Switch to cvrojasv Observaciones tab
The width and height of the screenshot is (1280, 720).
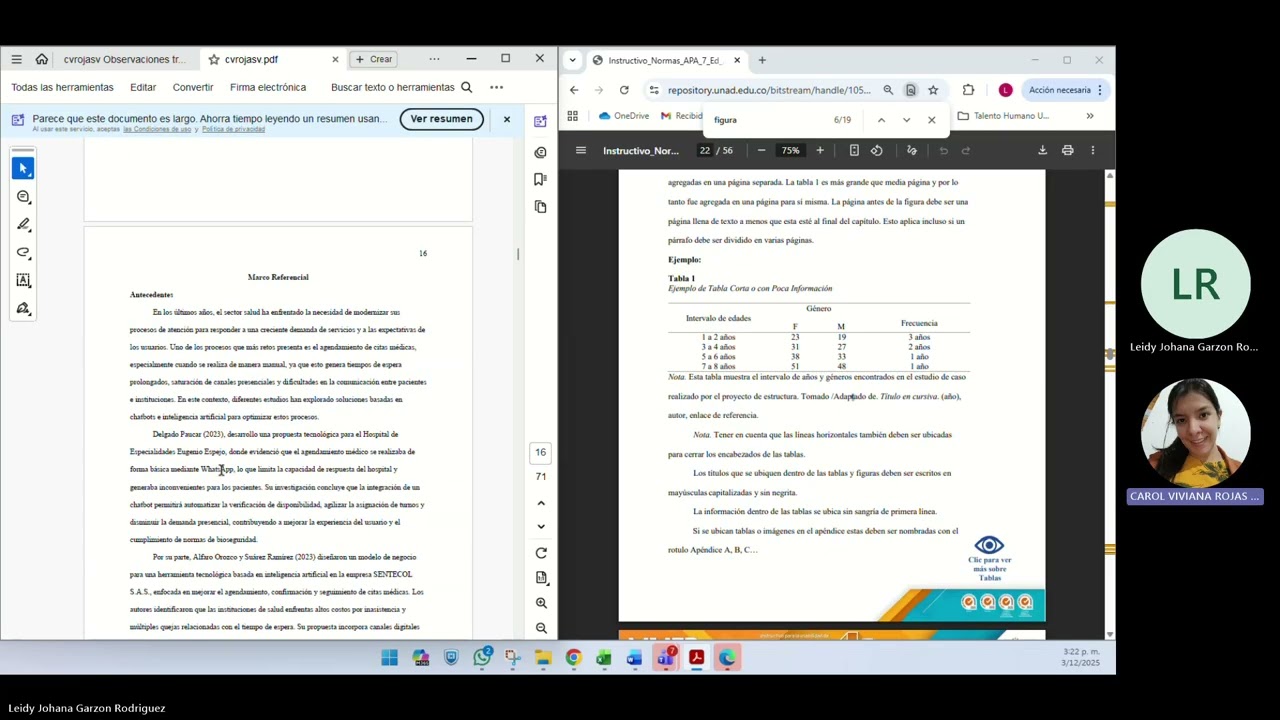[x=124, y=59]
